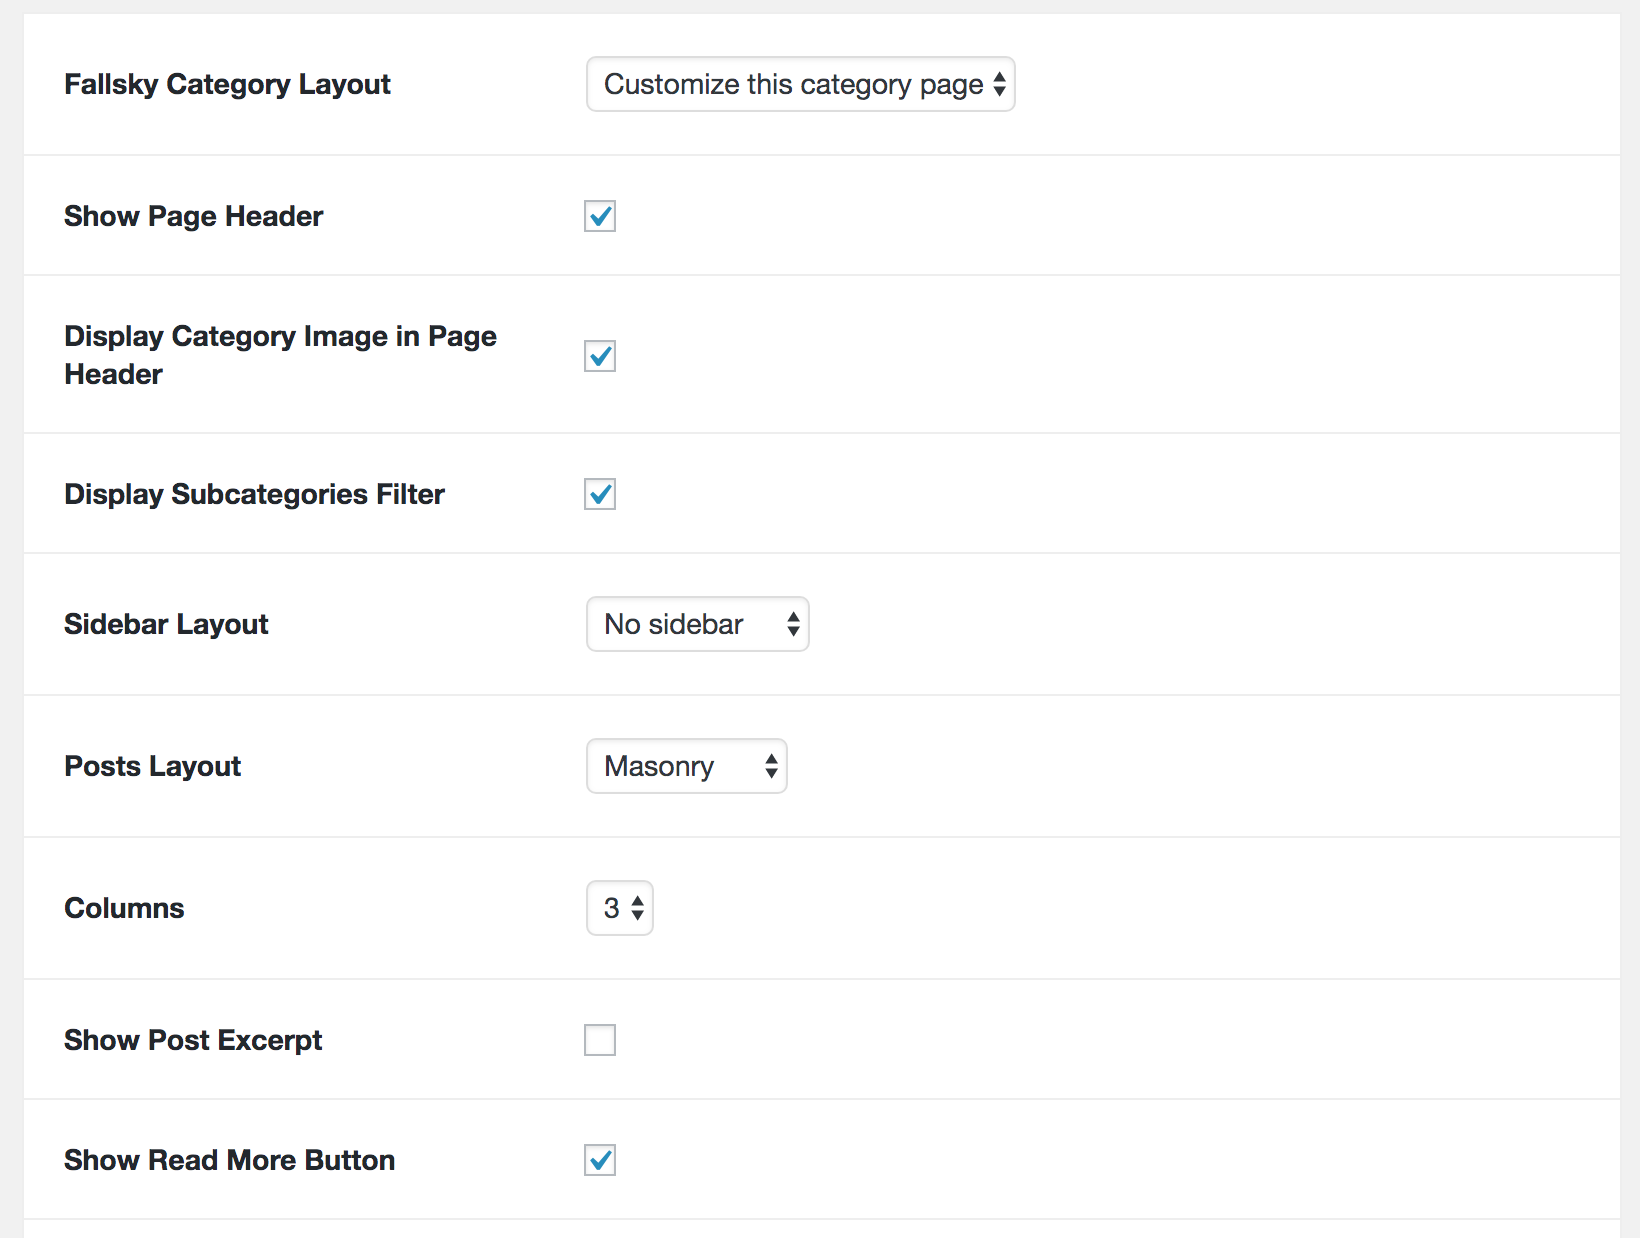Click the Columns row label
1640x1238 pixels.
(124, 908)
